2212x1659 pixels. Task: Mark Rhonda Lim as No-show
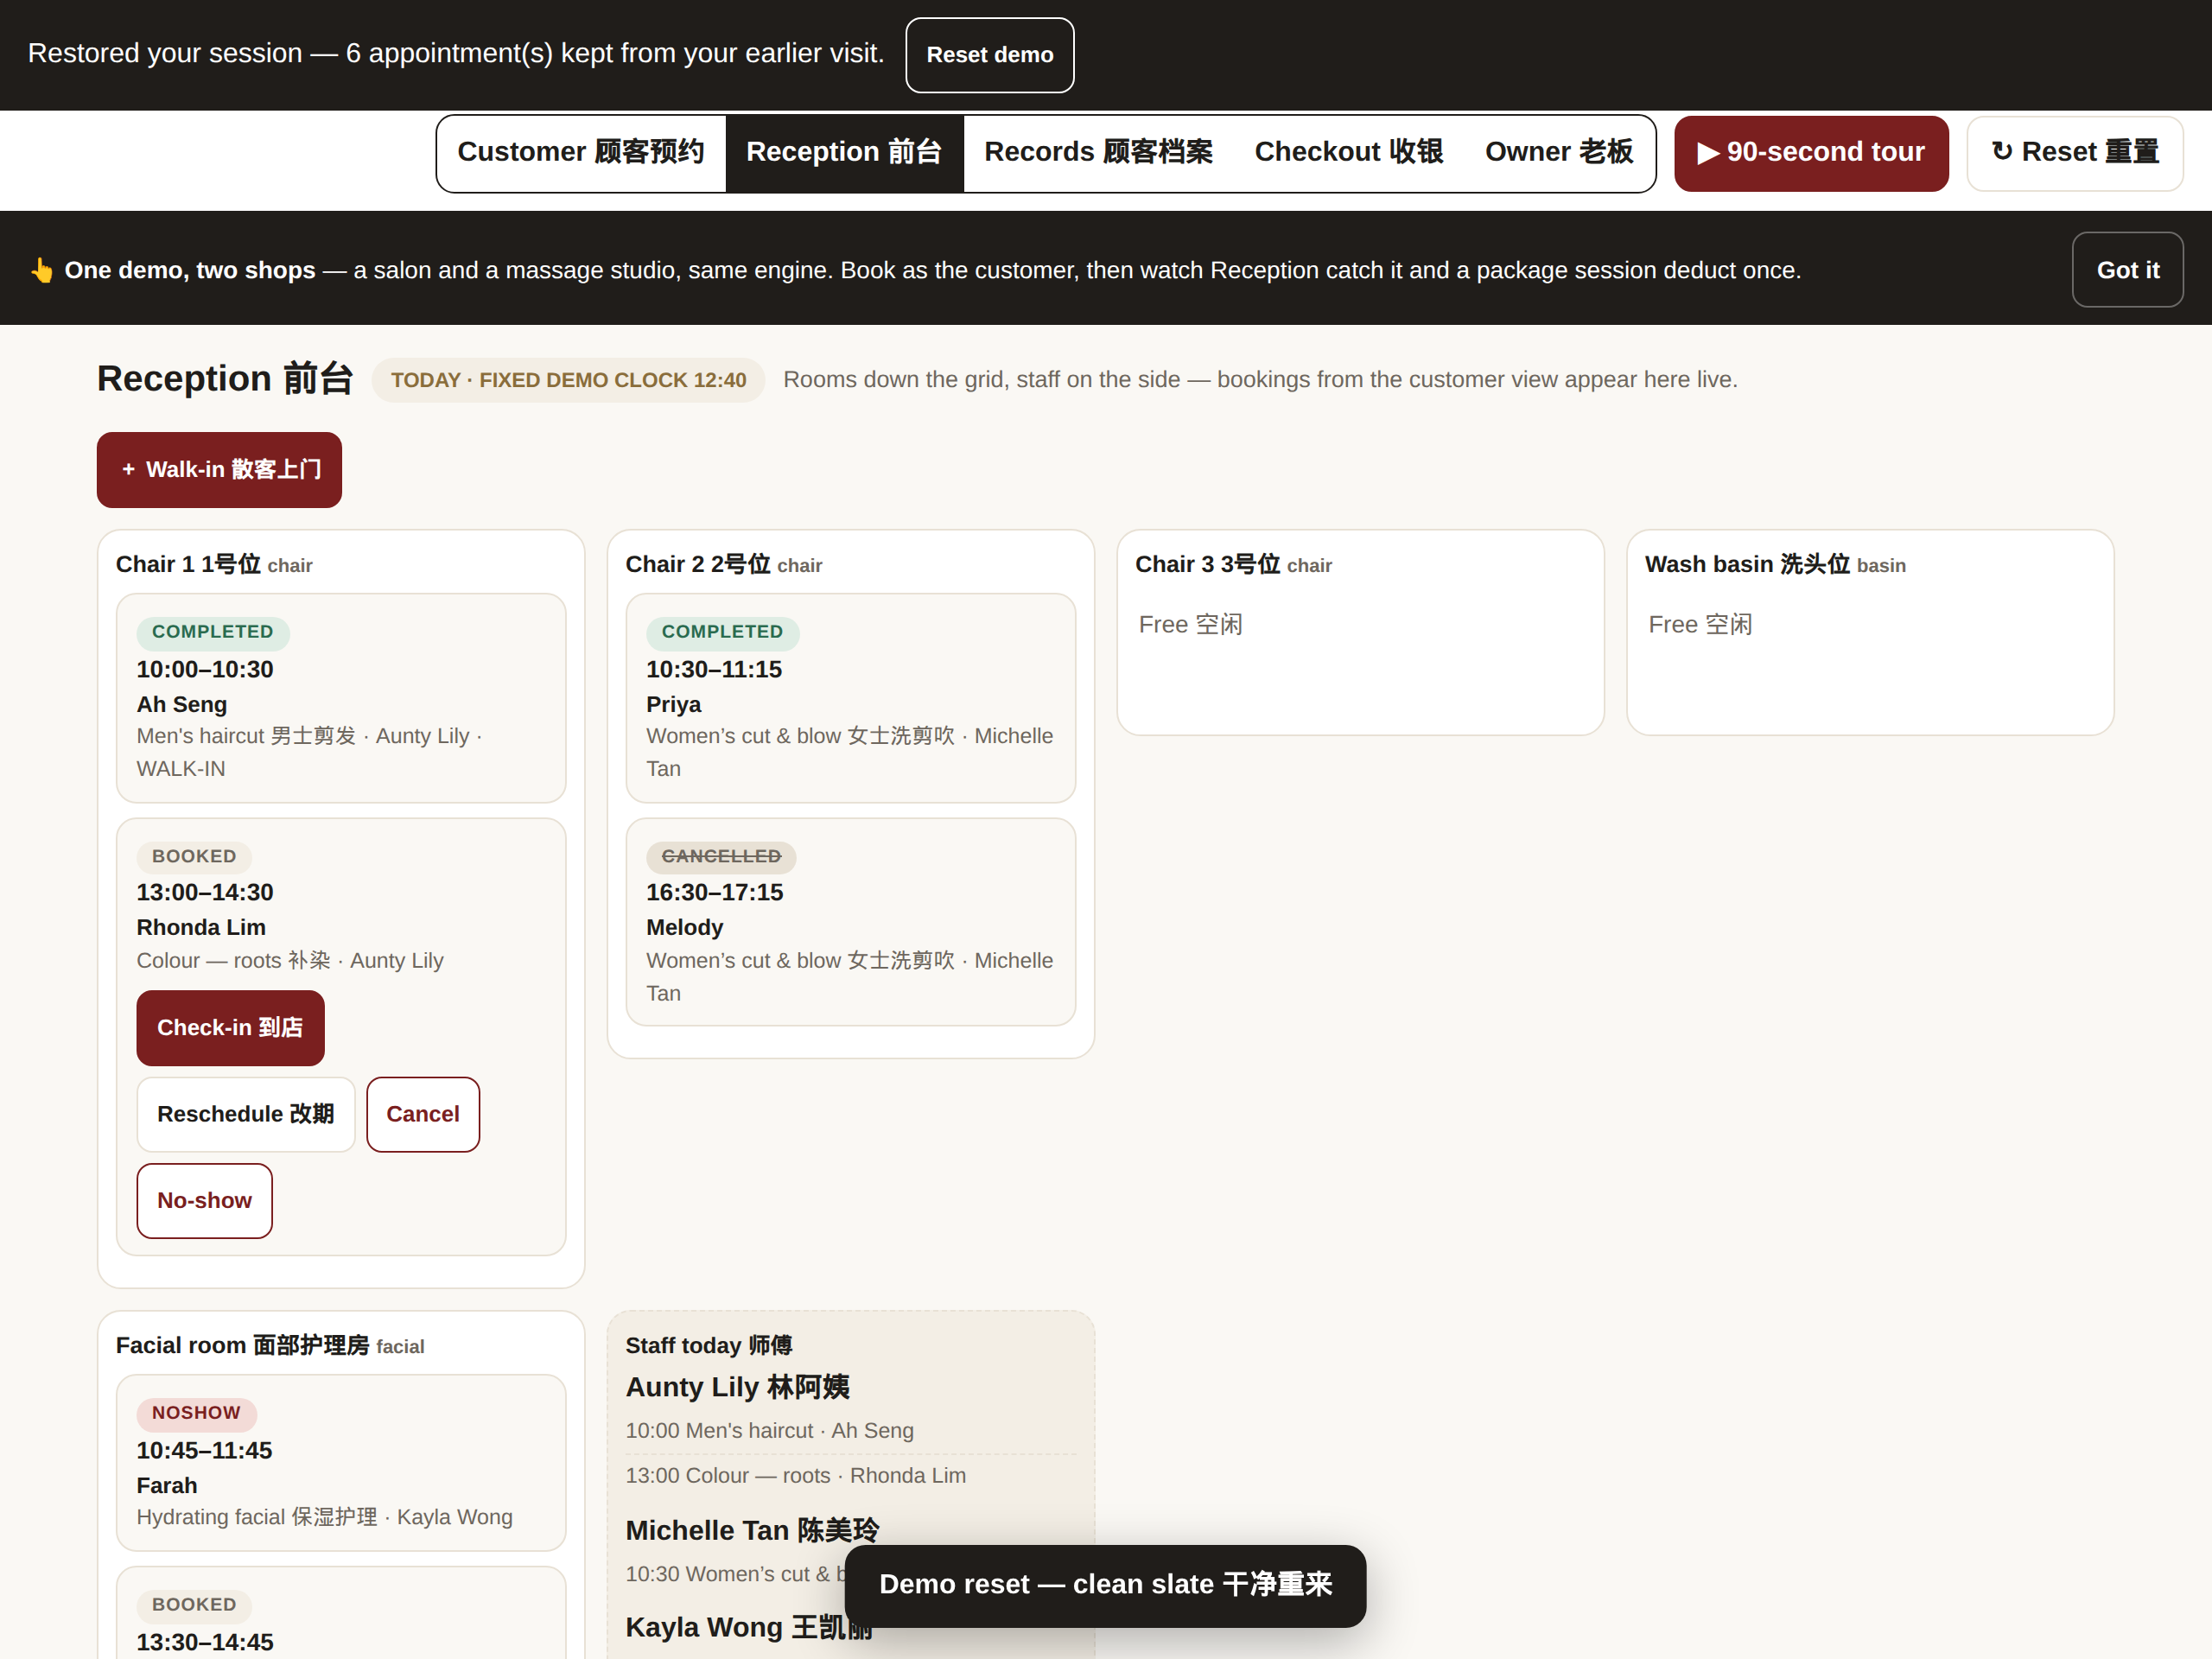point(204,1201)
